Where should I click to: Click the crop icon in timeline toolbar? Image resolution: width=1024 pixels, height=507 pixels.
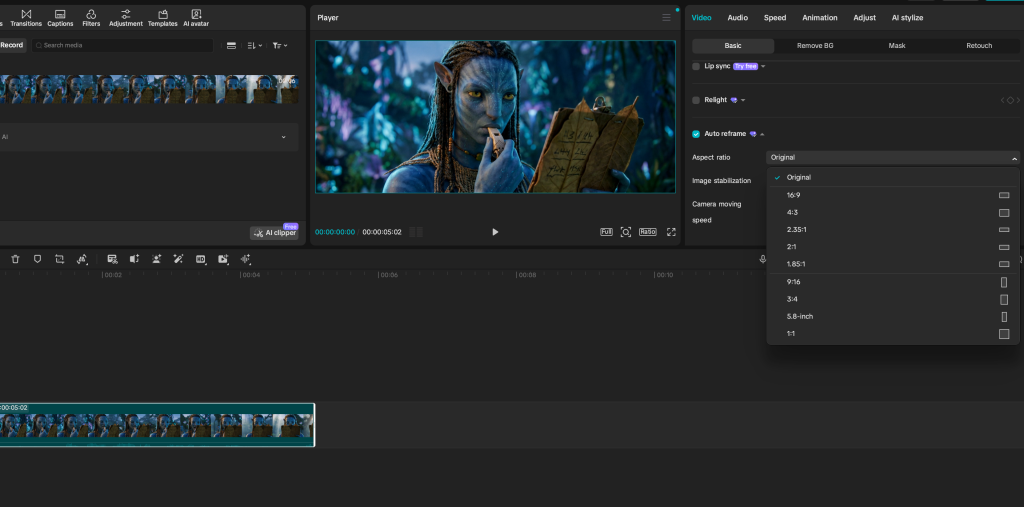(59, 259)
